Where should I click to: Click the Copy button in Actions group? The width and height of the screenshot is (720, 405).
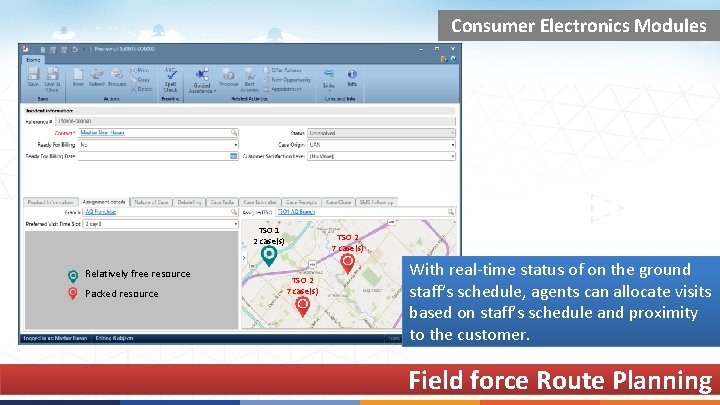pos(140,79)
